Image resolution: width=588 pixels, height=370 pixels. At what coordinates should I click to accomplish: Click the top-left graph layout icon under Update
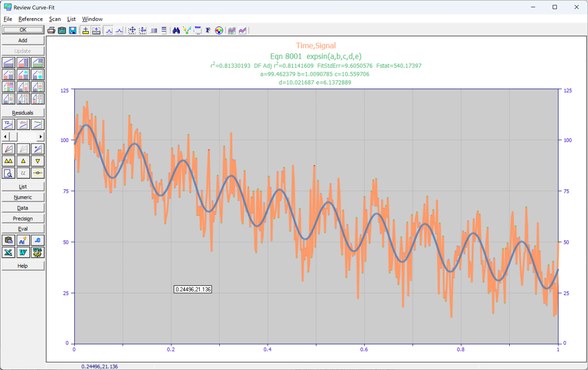pyautogui.click(x=8, y=62)
